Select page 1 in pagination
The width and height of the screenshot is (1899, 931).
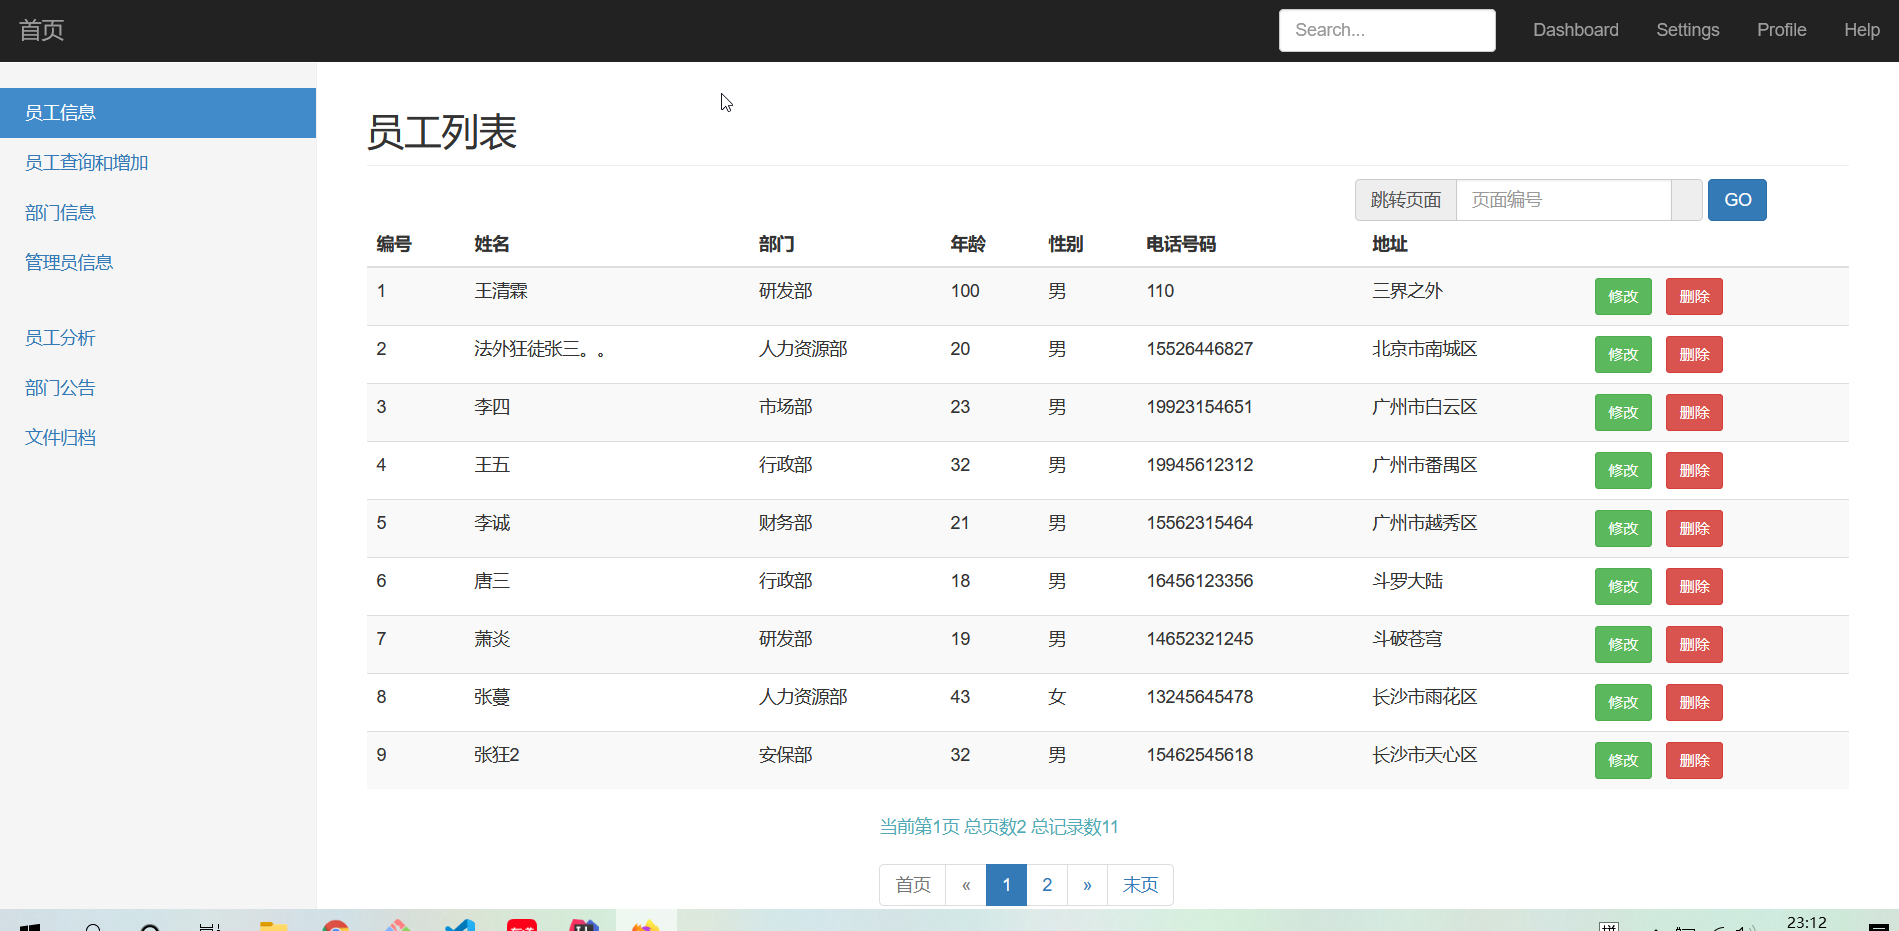1007,885
